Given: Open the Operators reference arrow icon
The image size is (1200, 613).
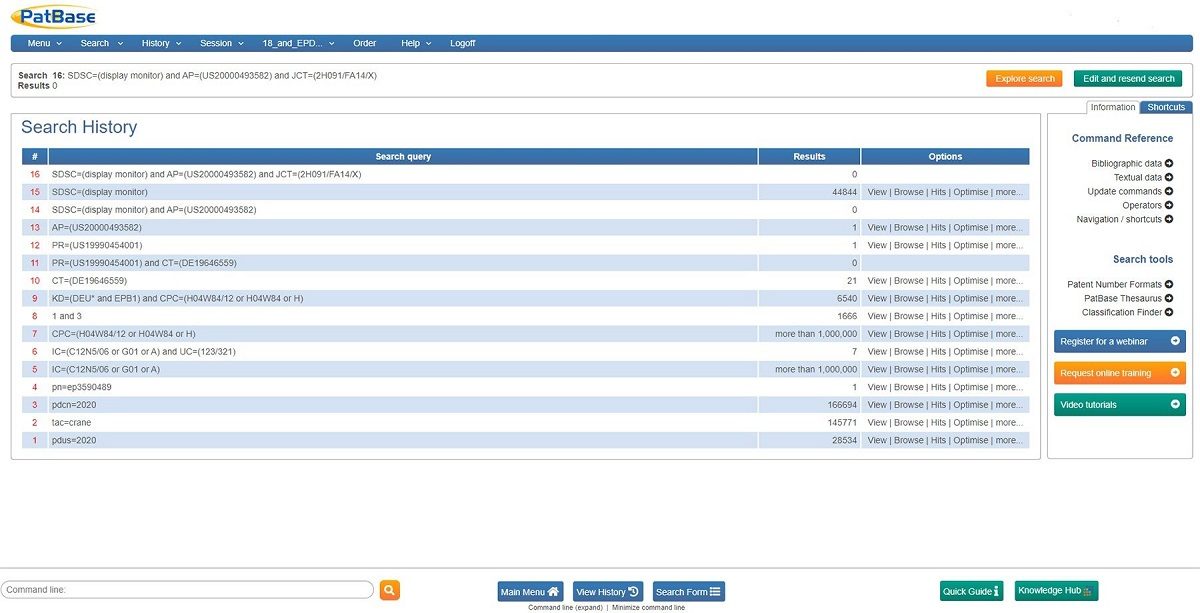Looking at the screenshot, I should [1169, 205].
